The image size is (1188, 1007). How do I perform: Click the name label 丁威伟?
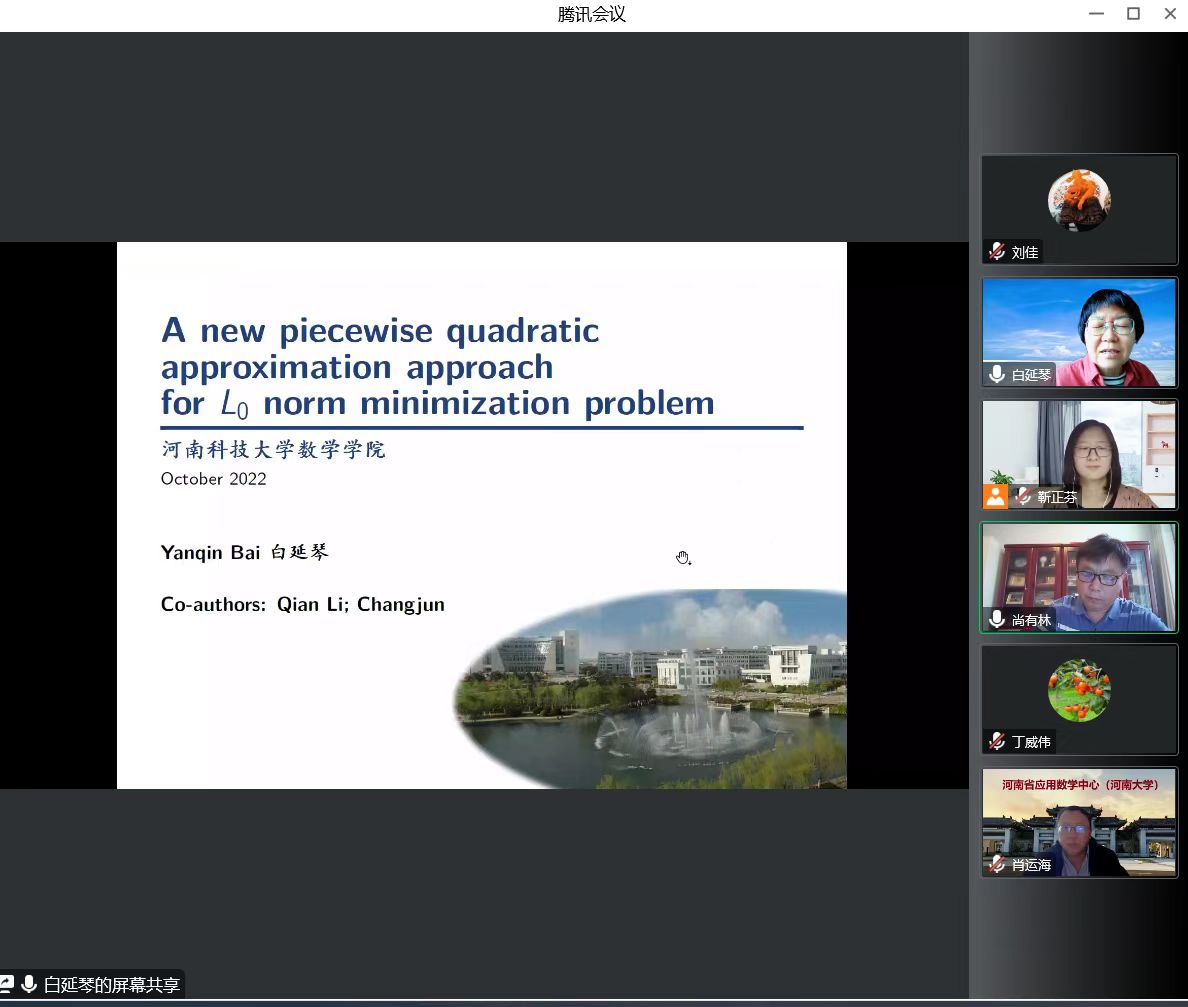(x=1031, y=742)
